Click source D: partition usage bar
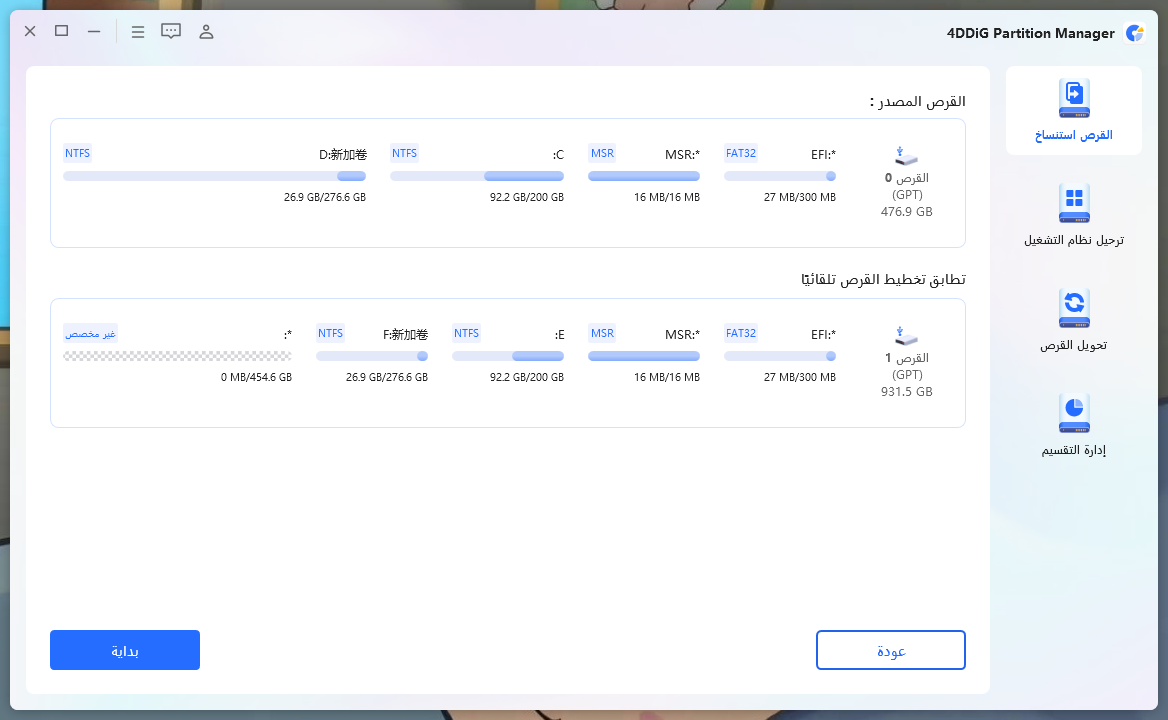This screenshot has width=1168, height=720. point(215,176)
